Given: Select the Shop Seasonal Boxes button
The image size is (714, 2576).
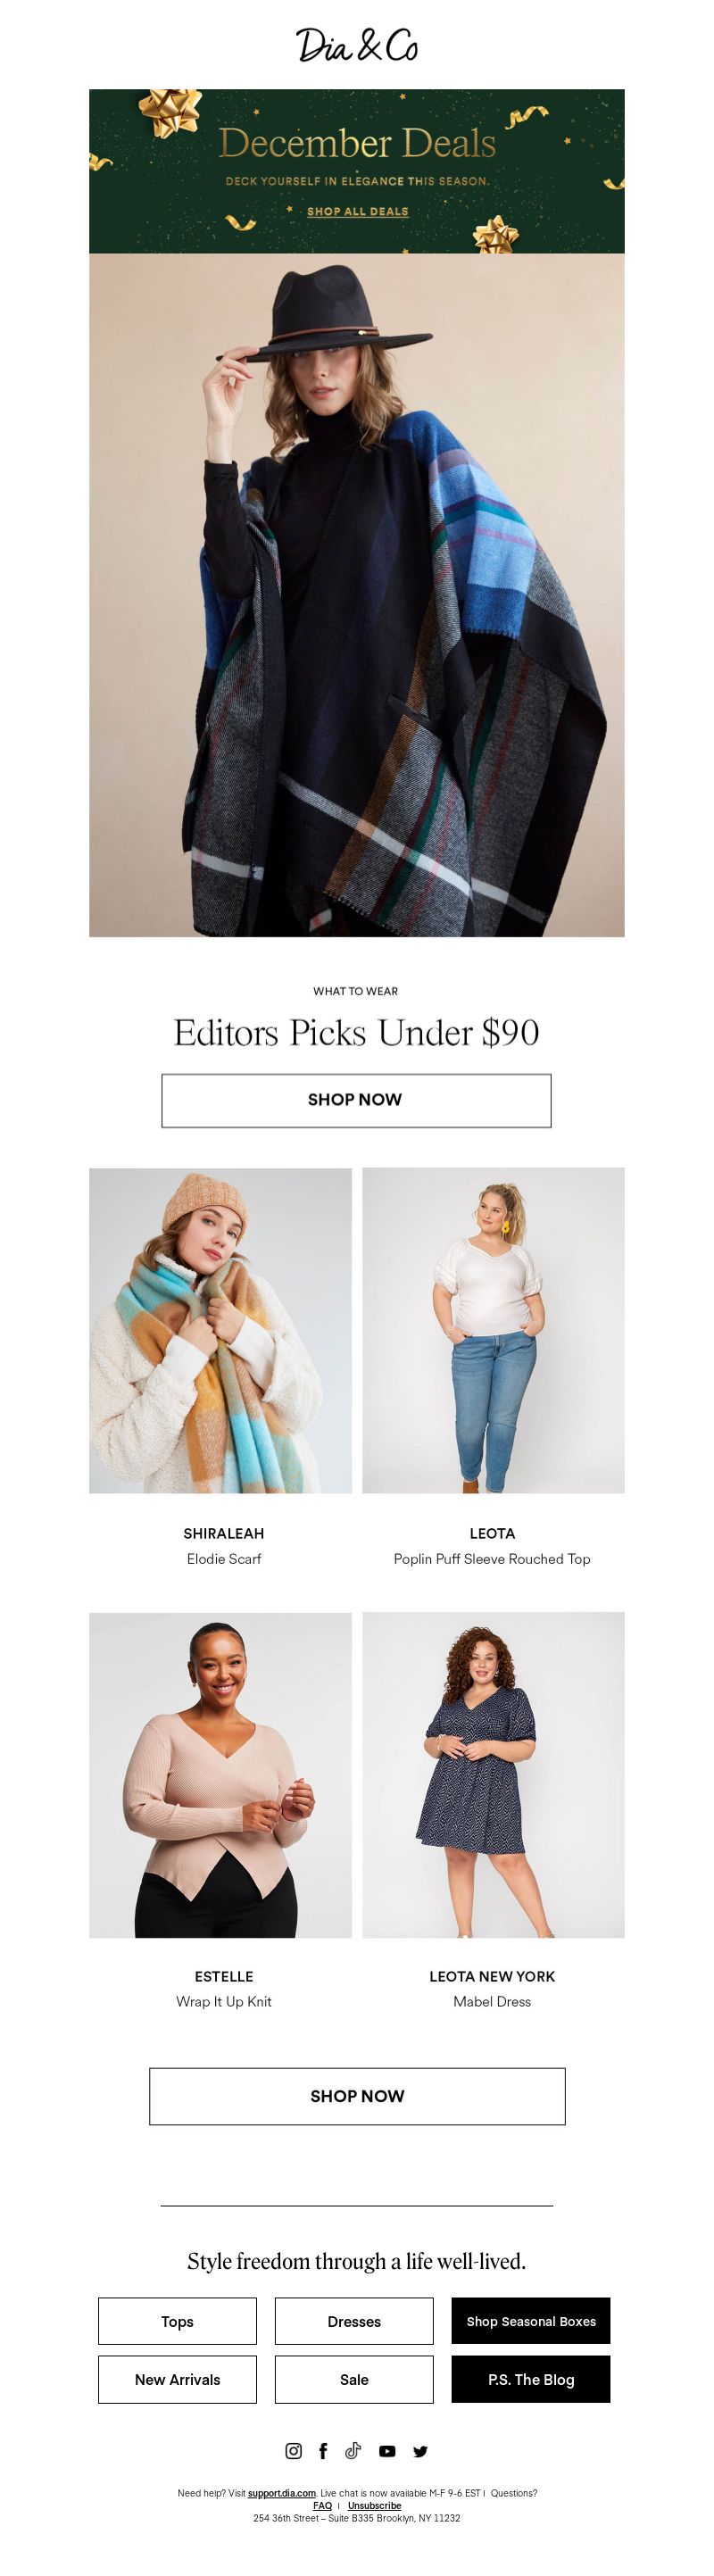Looking at the screenshot, I should coord(531,2321).
